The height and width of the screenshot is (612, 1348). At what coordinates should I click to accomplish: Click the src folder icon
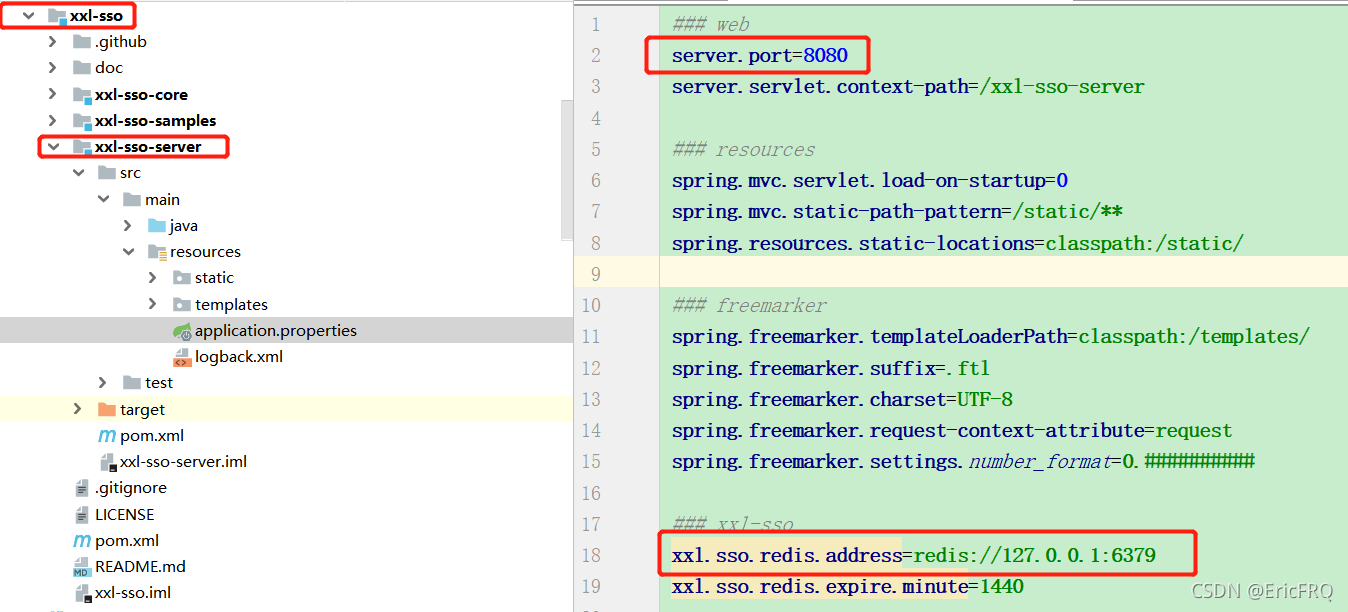(107, 173)
